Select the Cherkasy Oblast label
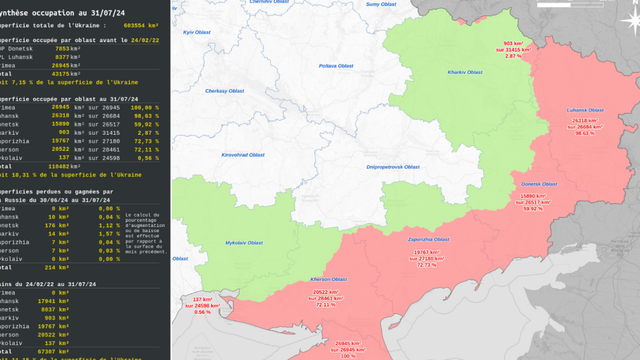The height and width of the screenshot is (360, 640). click(224, 91)
